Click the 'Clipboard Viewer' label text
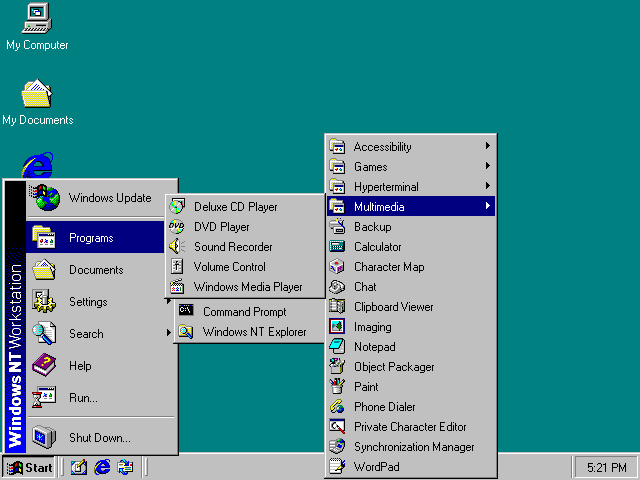 [x=393, y=307]
